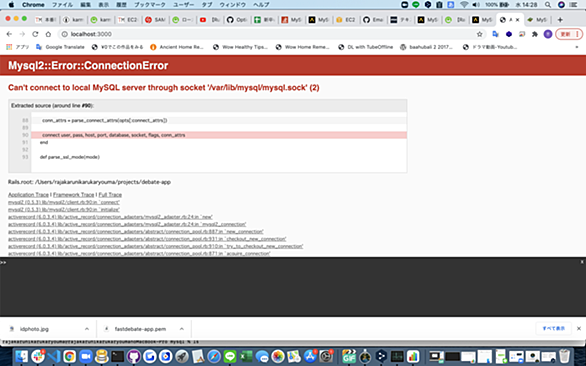Show the Full Trace

(110, 195)
